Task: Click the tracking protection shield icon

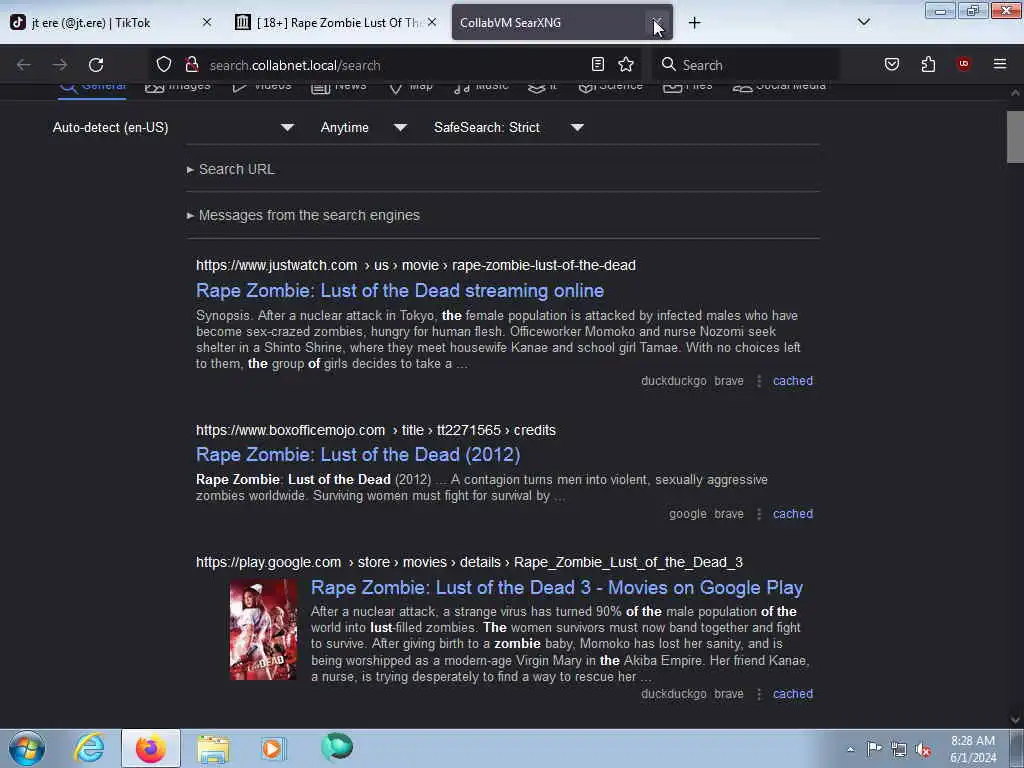Action: coord(164,64)
